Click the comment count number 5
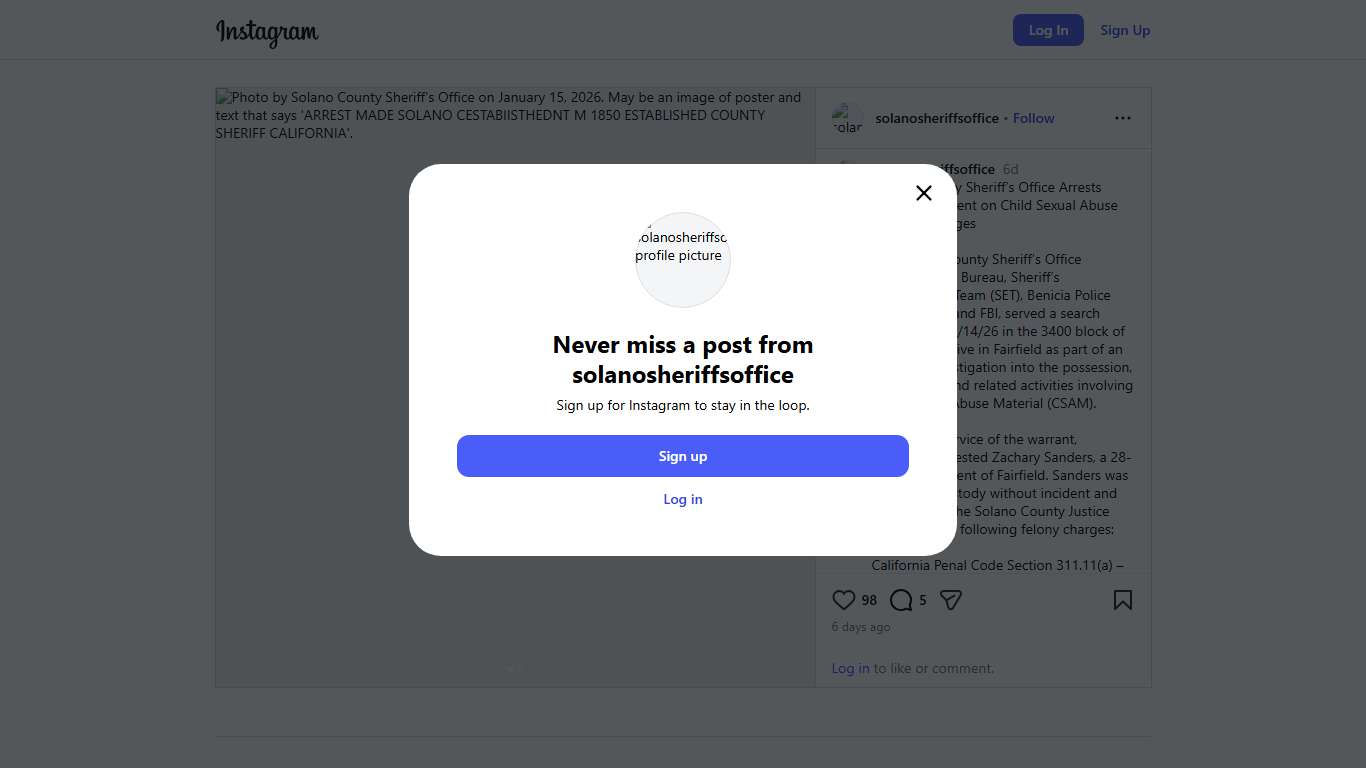Screen dimensions: 1366x768 pyautogui.click(x=923, y=600)
